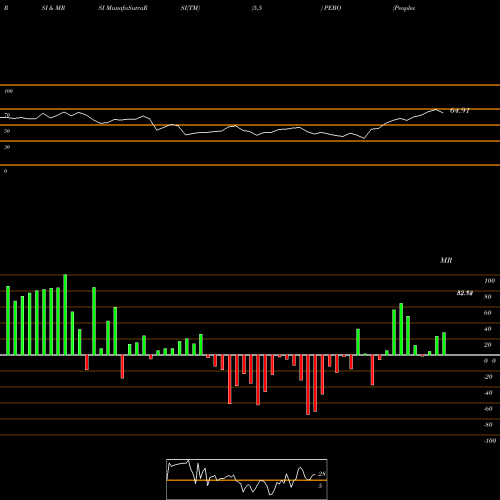Click the tallest green MR histogram bar
500x500 pixels.
[65, 315]
